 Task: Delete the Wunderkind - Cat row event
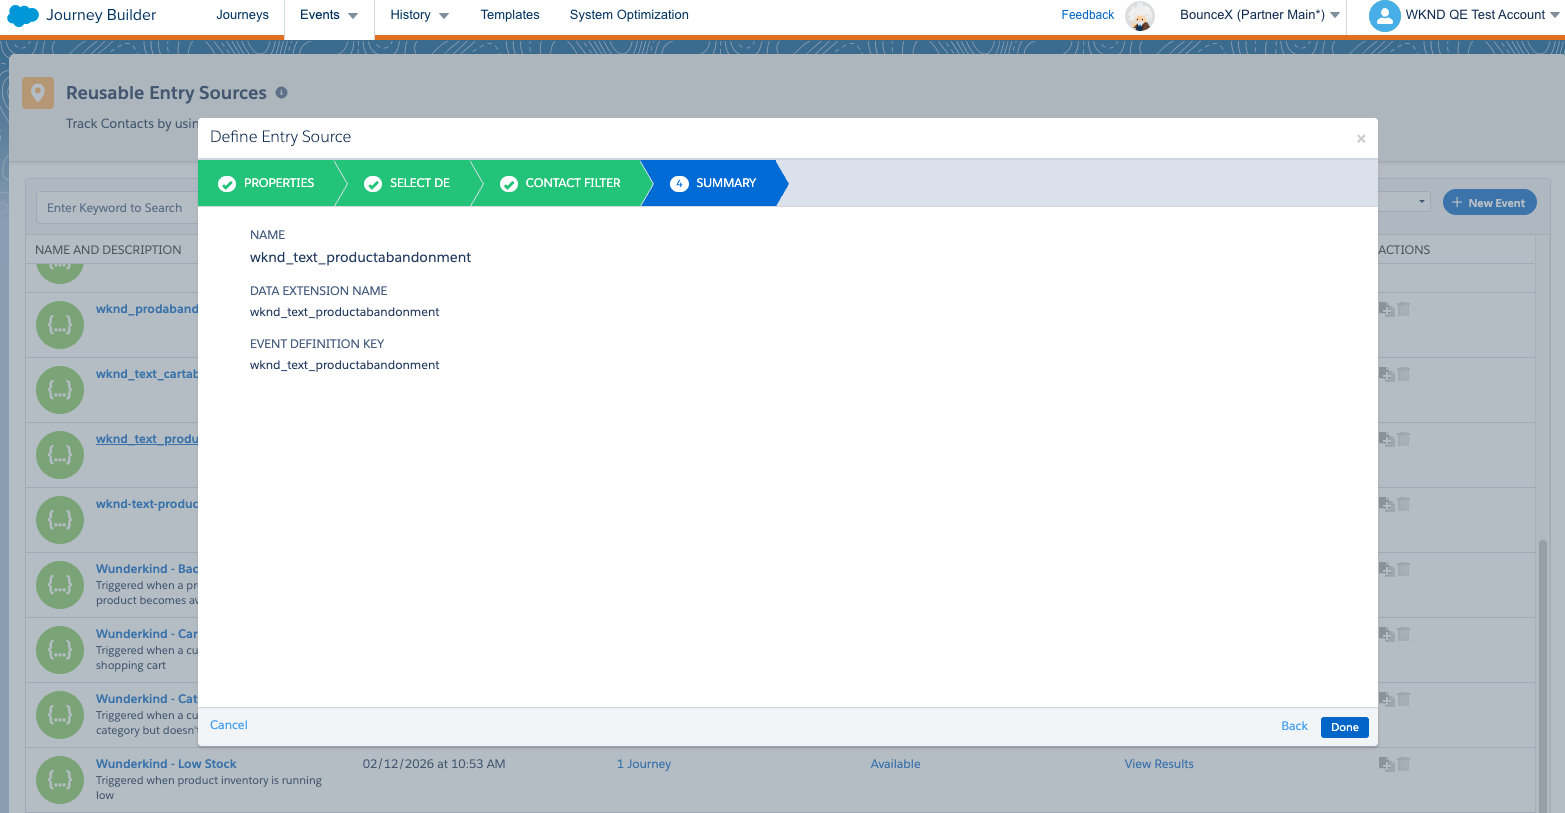tap(1404, 699)
